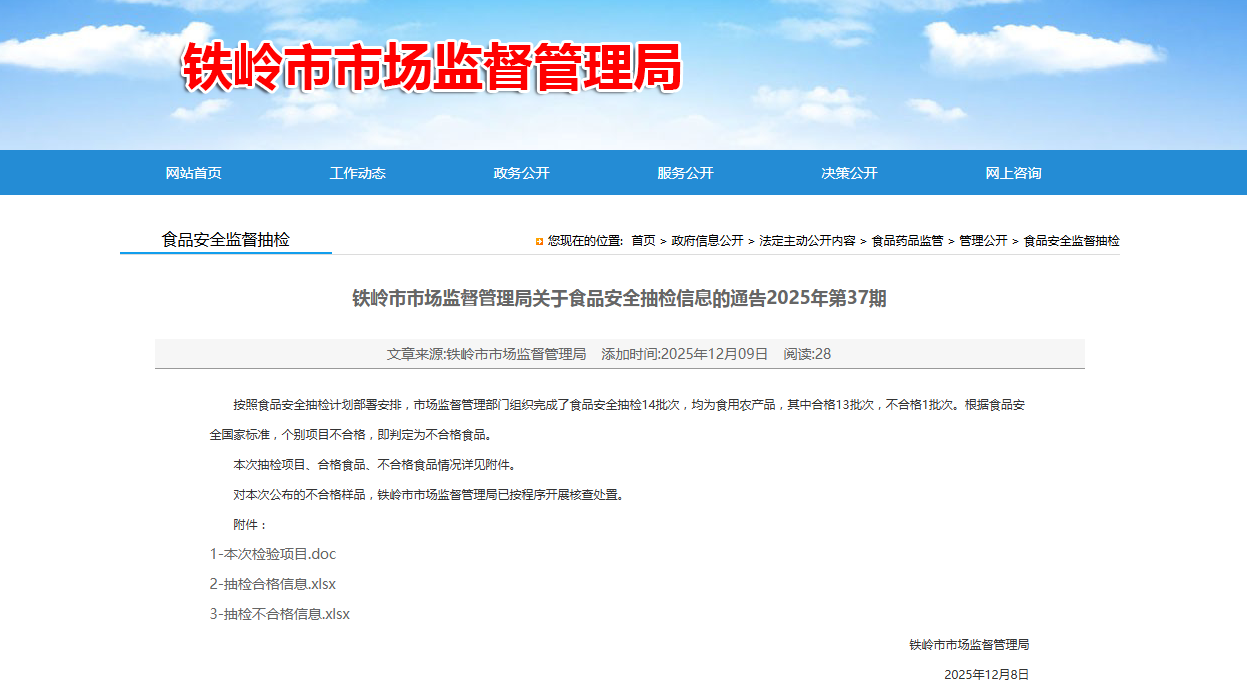This screenshot has height=694, width=1247.
Task: Click the paragraph starting 本次抽检项目
Action: [x=375, y=465]
